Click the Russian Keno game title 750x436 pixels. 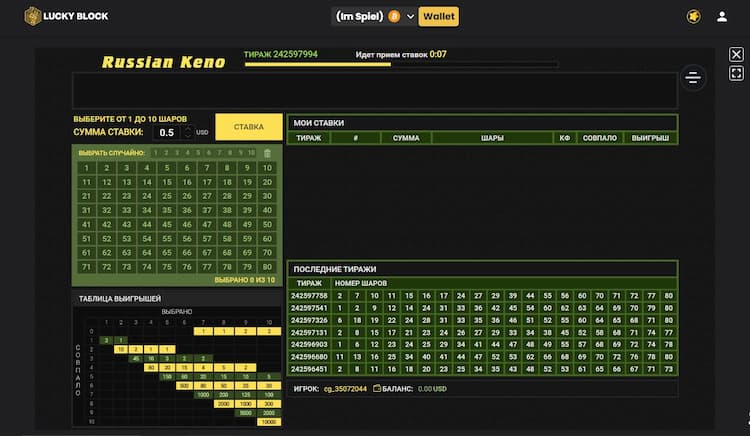click(x=164, y=62)
